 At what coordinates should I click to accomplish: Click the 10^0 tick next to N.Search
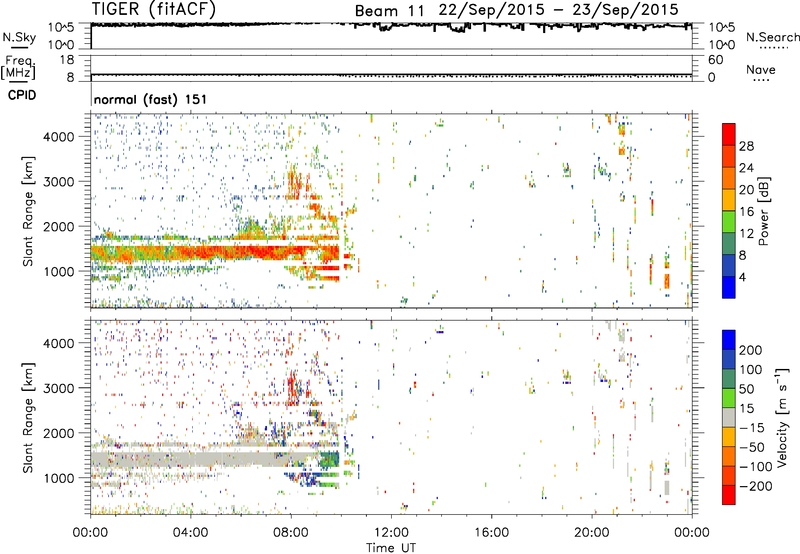point(722,45)
